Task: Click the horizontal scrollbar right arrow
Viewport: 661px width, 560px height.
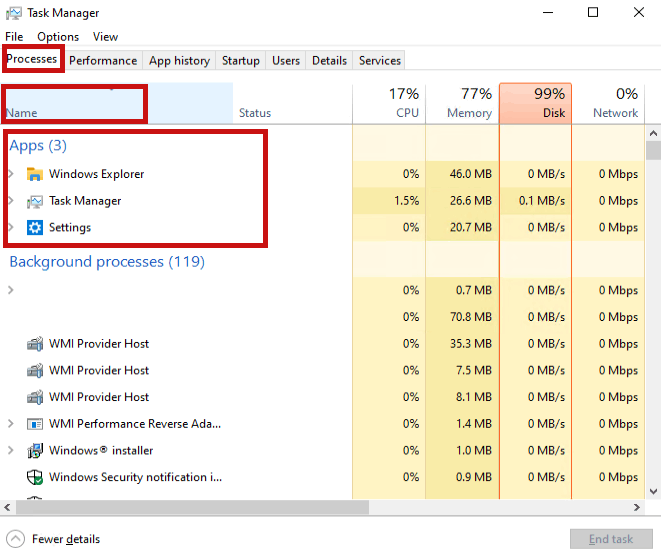Action: (x=637, y=507)
